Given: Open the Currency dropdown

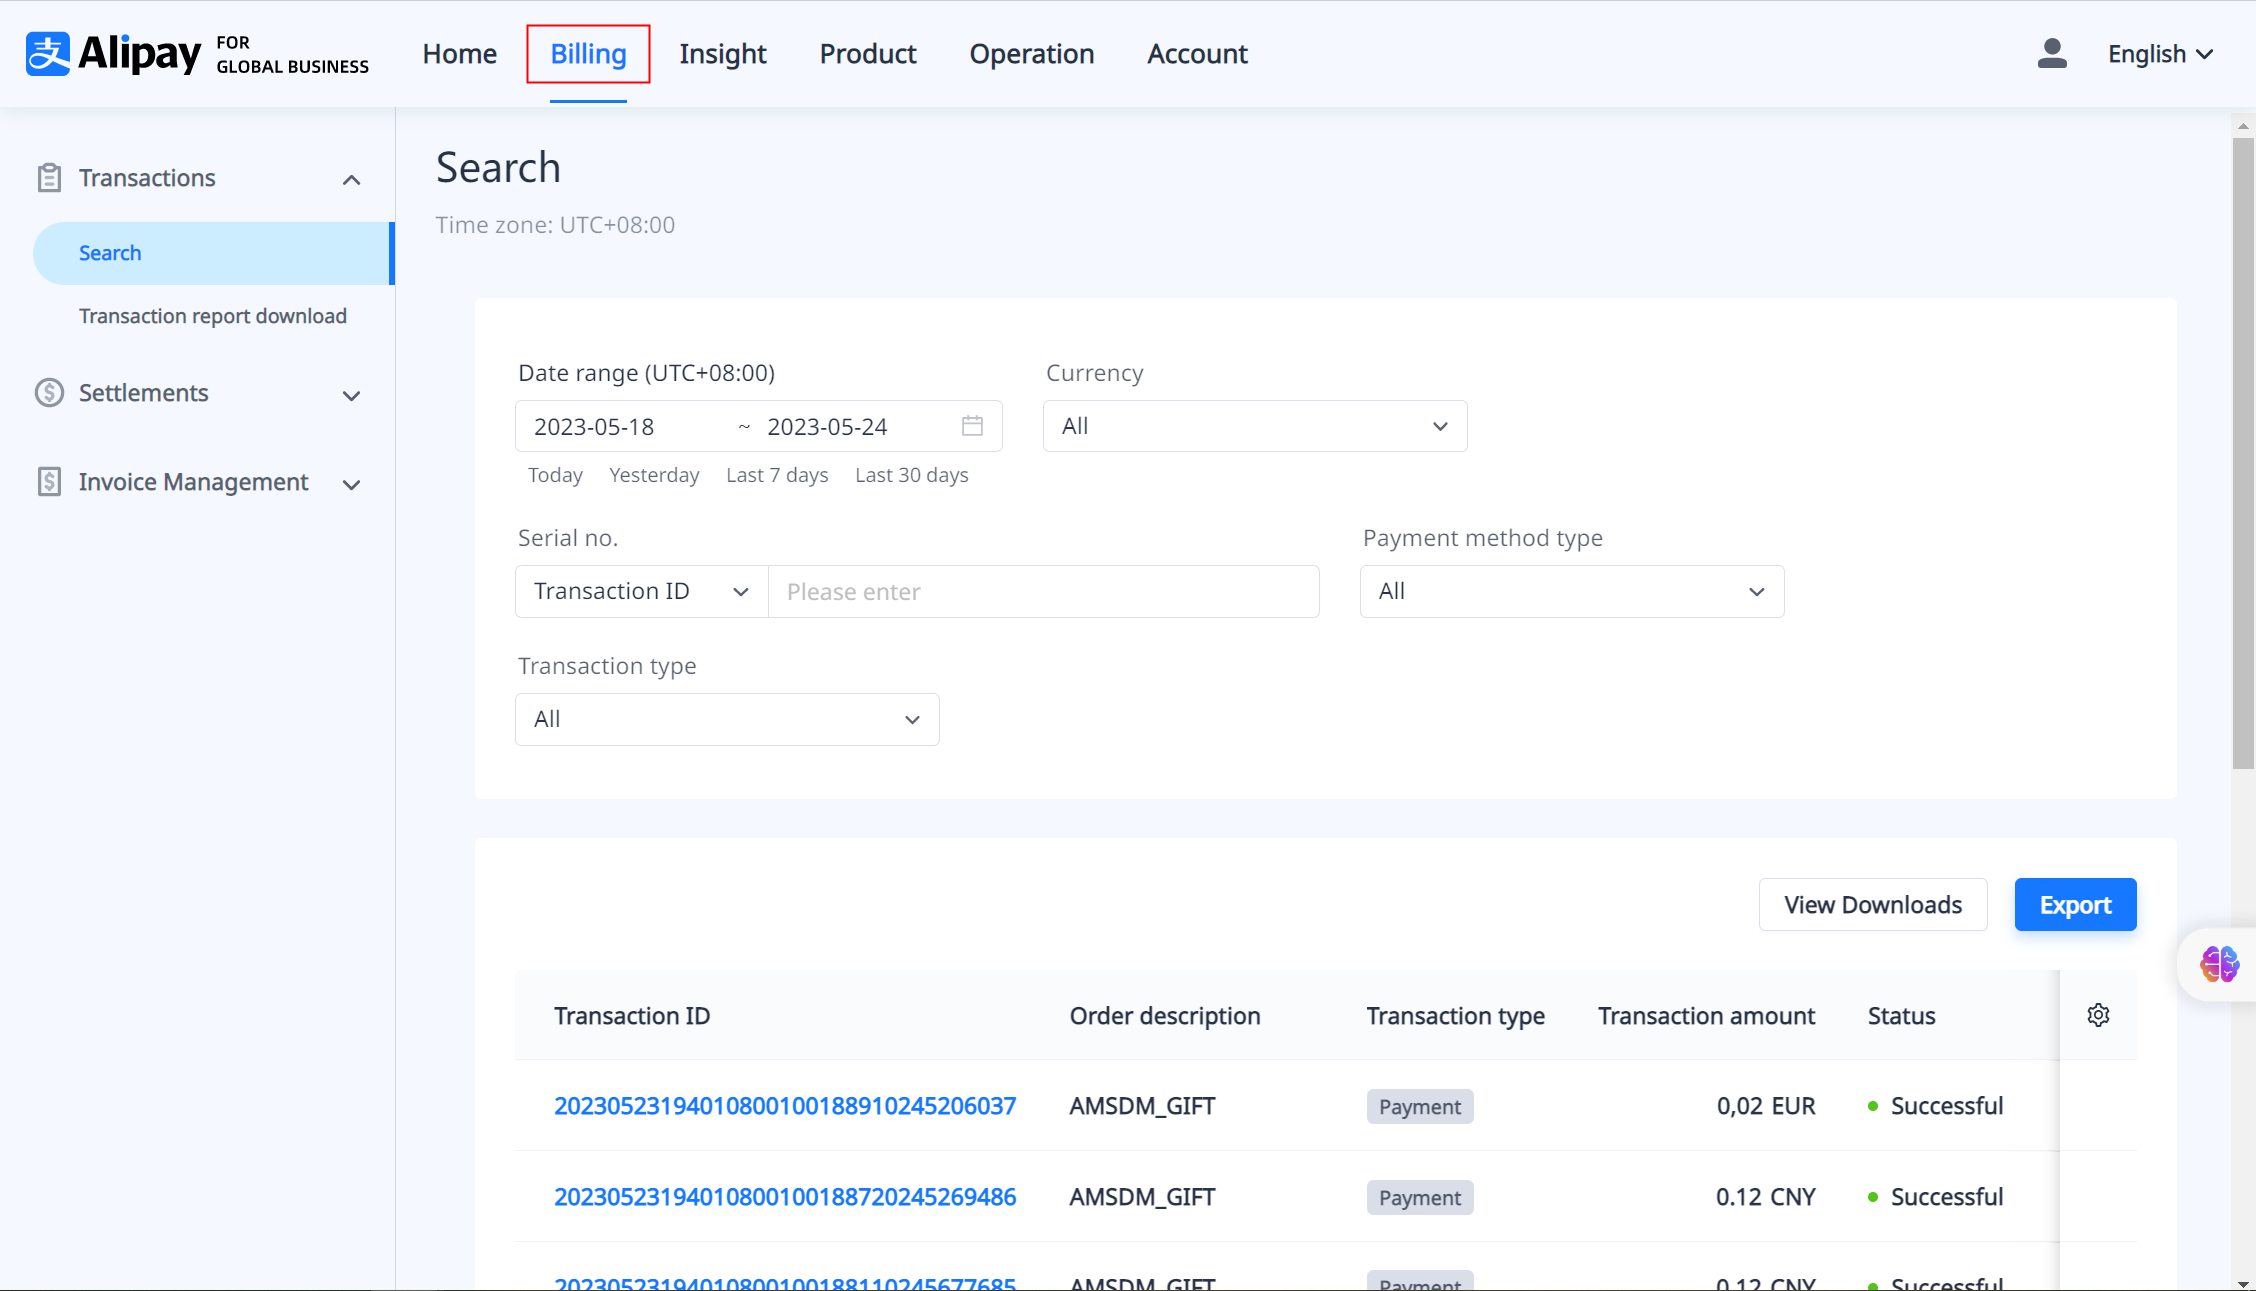Looking at the screenshot, I should pyautogui.click(x=1254, y=426).
